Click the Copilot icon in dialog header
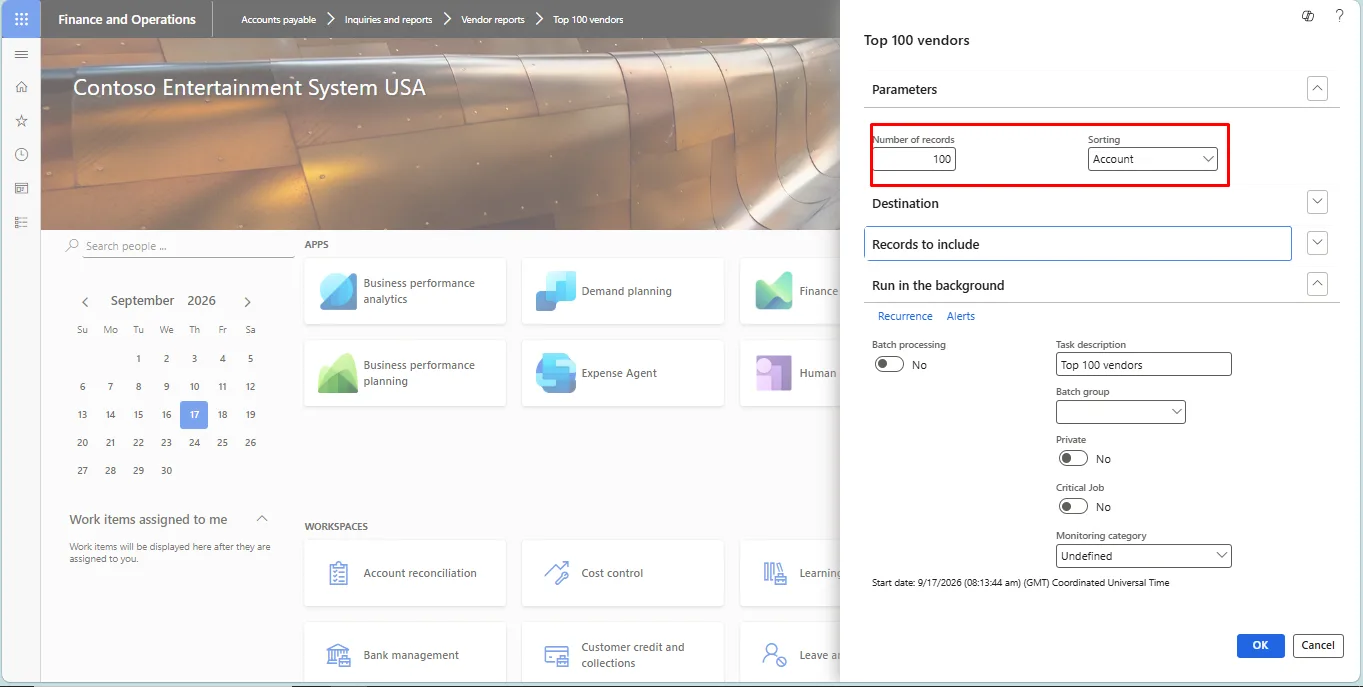This screenshot has height=687, width=1363. coord(1308,16)
